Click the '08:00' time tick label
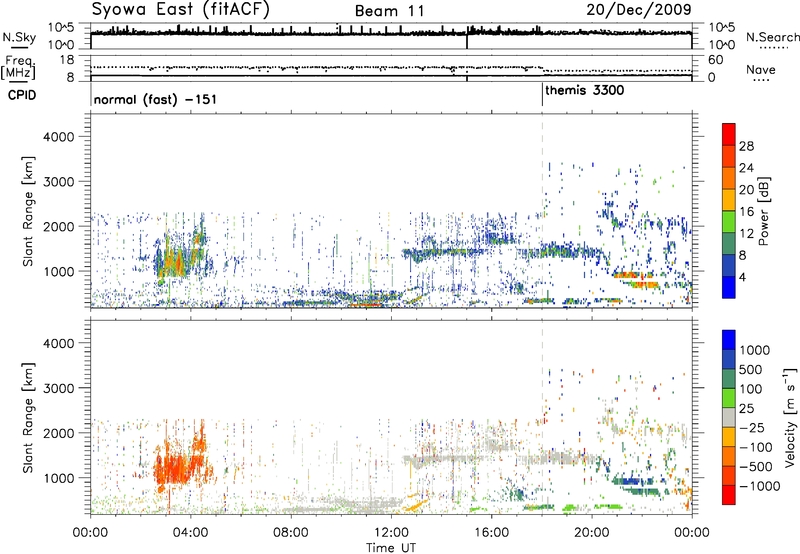This screenshot has height=554, width=800. pyautogui.click(x=291, y=533)
